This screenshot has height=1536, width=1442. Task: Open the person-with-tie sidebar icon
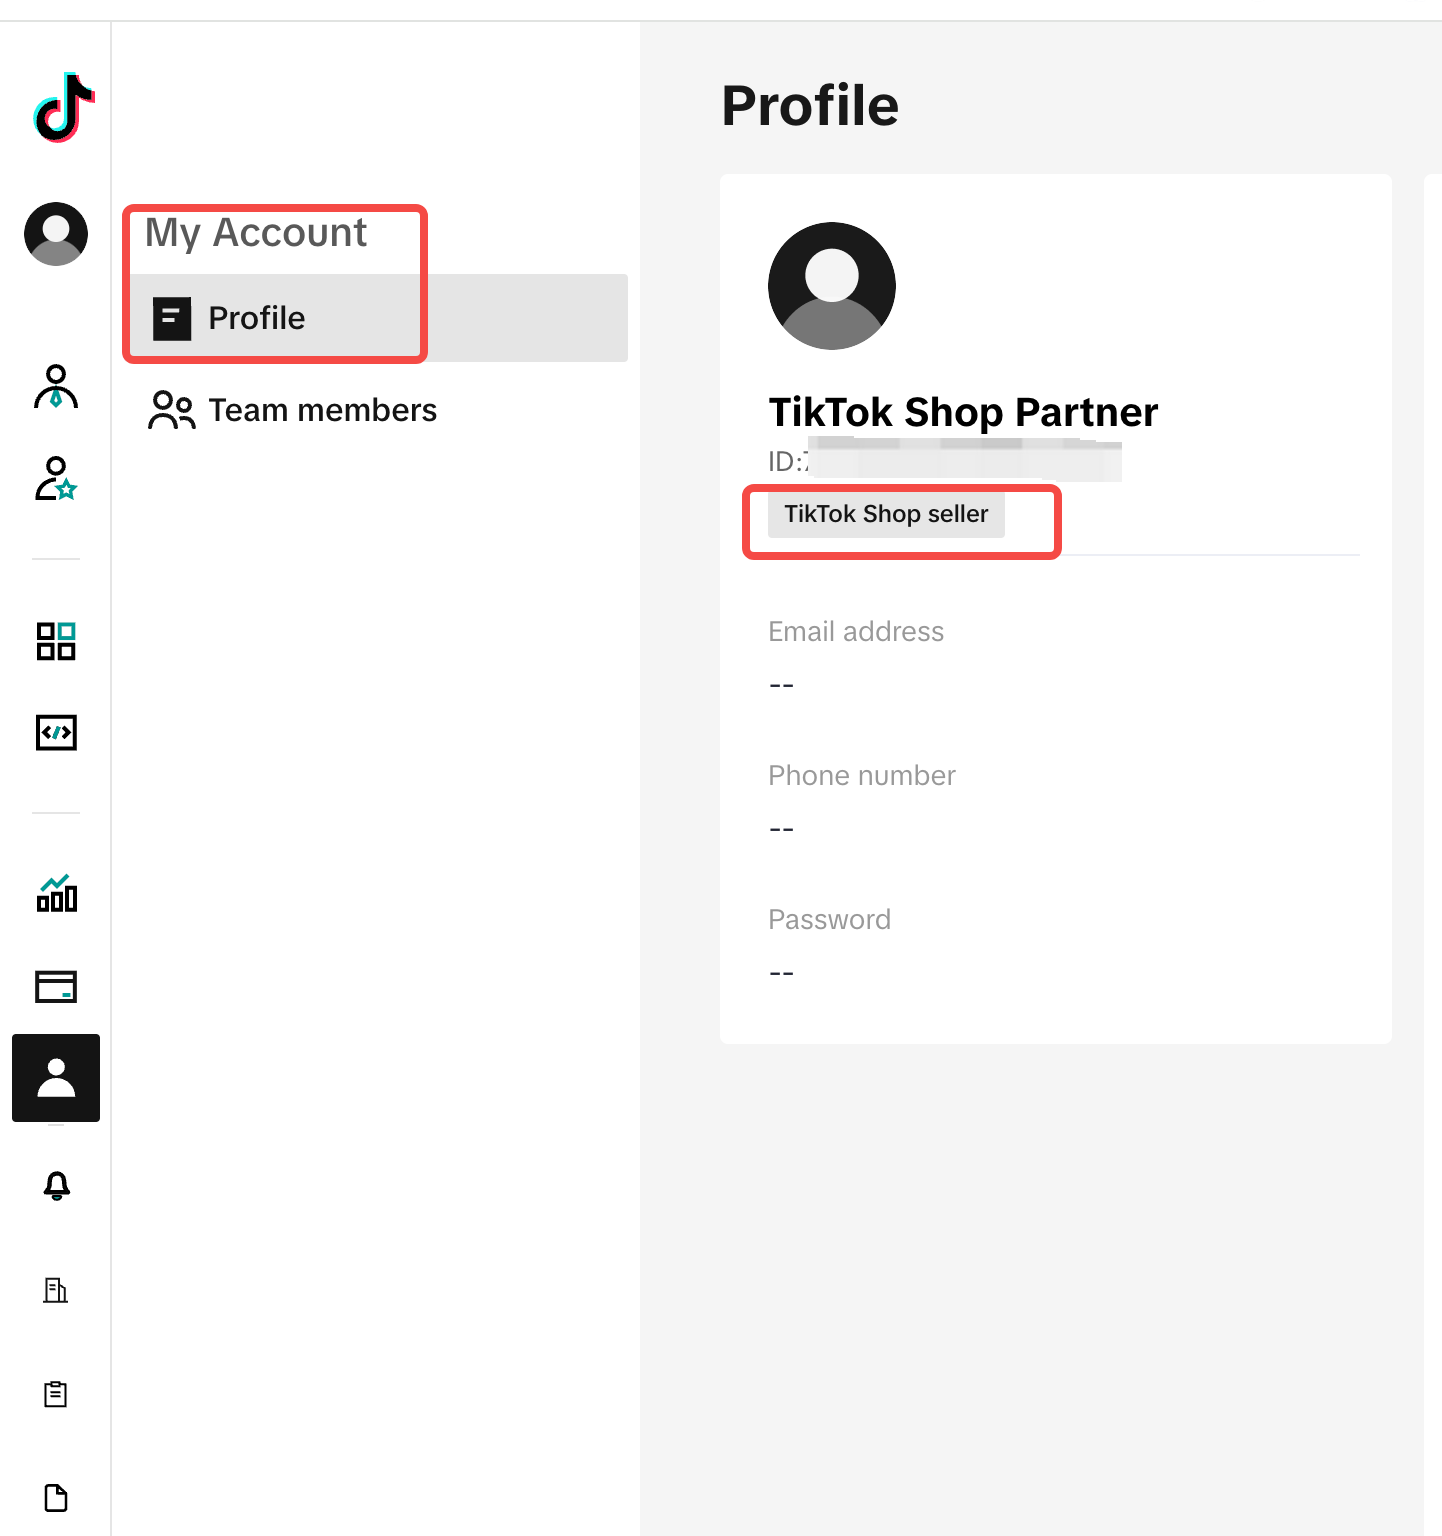pyautogui.click(x=56, y=387)
